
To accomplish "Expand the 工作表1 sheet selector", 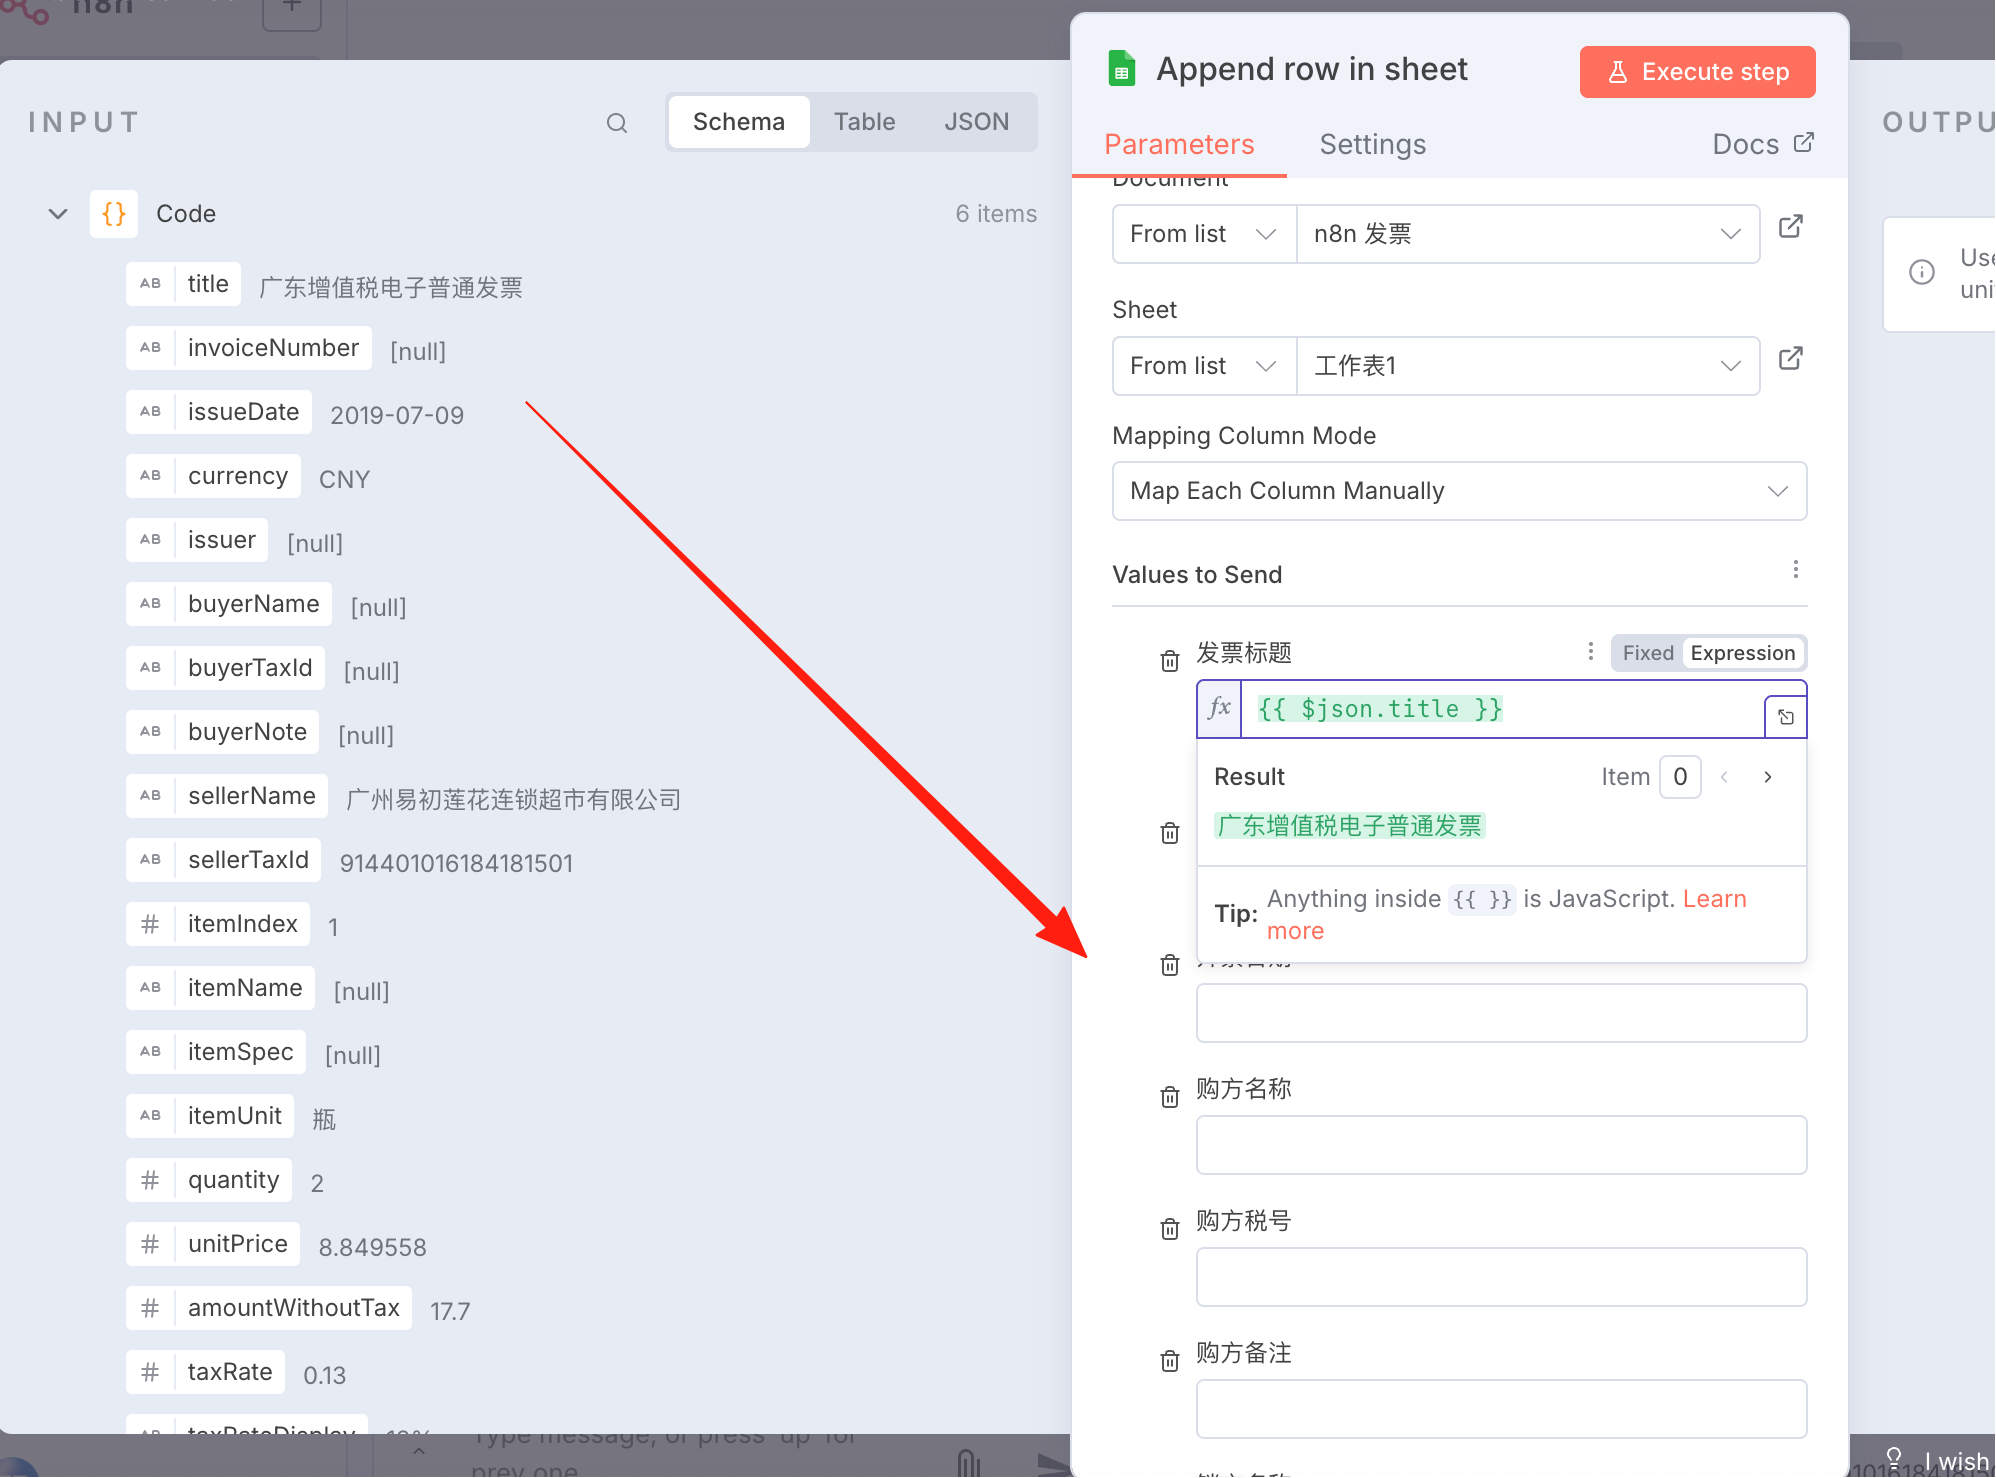I will (x=1528, y=366).
